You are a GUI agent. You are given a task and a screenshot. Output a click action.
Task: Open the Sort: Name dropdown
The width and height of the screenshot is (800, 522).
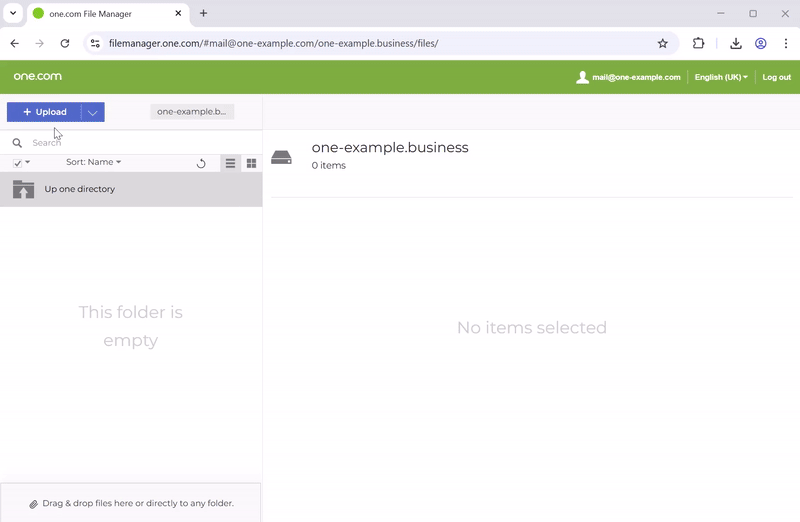93,162
